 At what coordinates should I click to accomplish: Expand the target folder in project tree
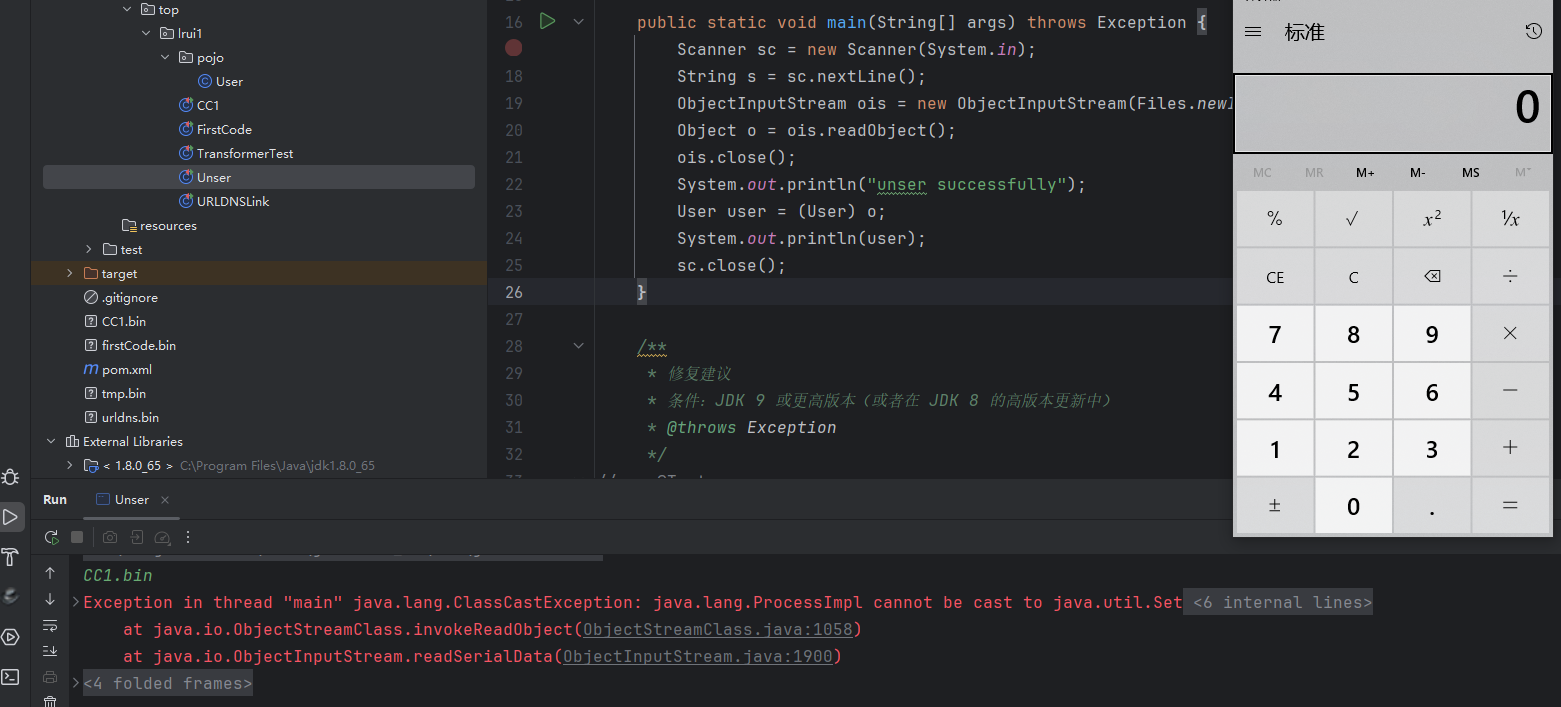(69, 273)
